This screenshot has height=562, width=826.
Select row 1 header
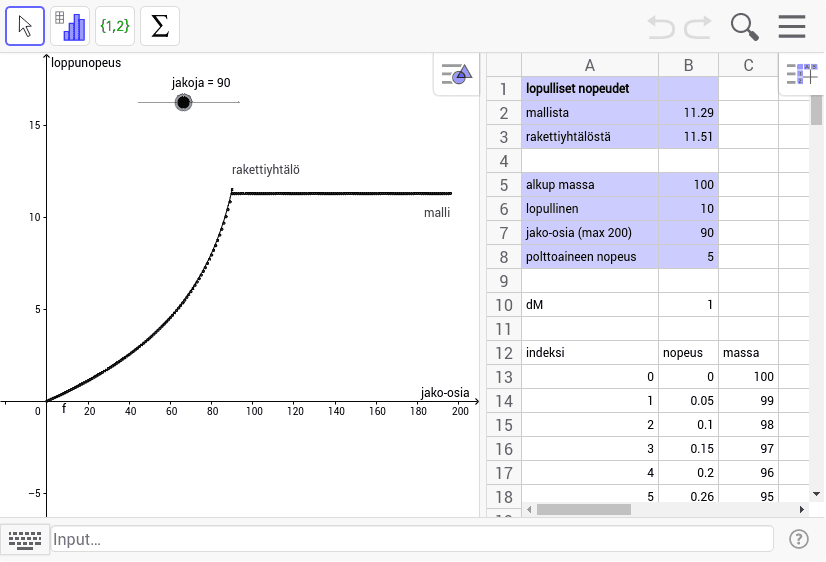pos(504,89)
